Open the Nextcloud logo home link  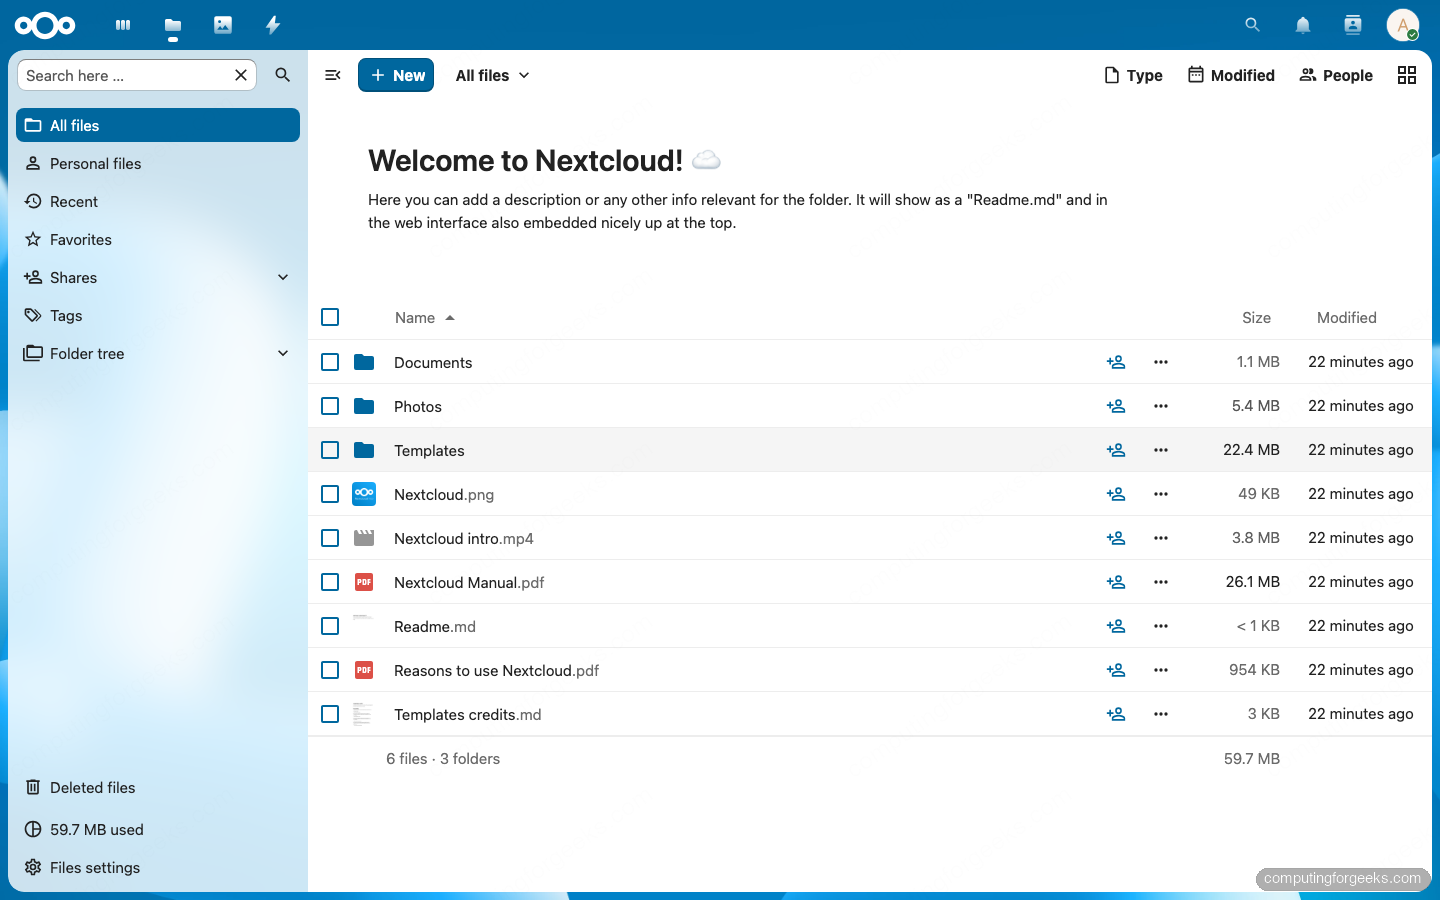[x=45, y=25]
